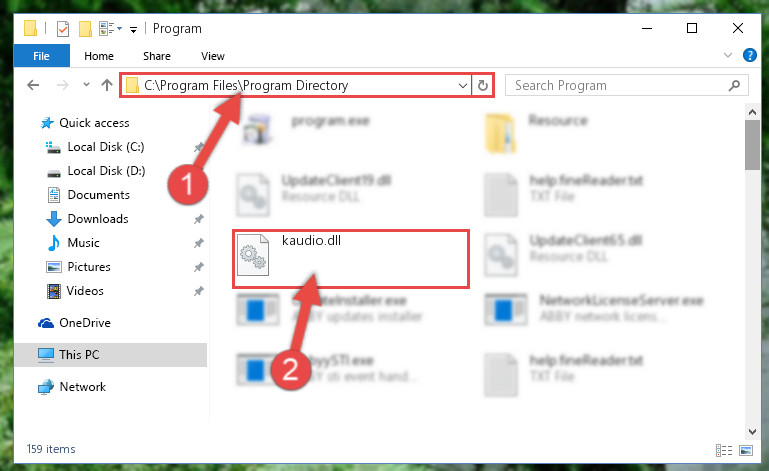Expand the ribbon with the chevron
This screenshot has width=769, height=471.
[728, 55]
